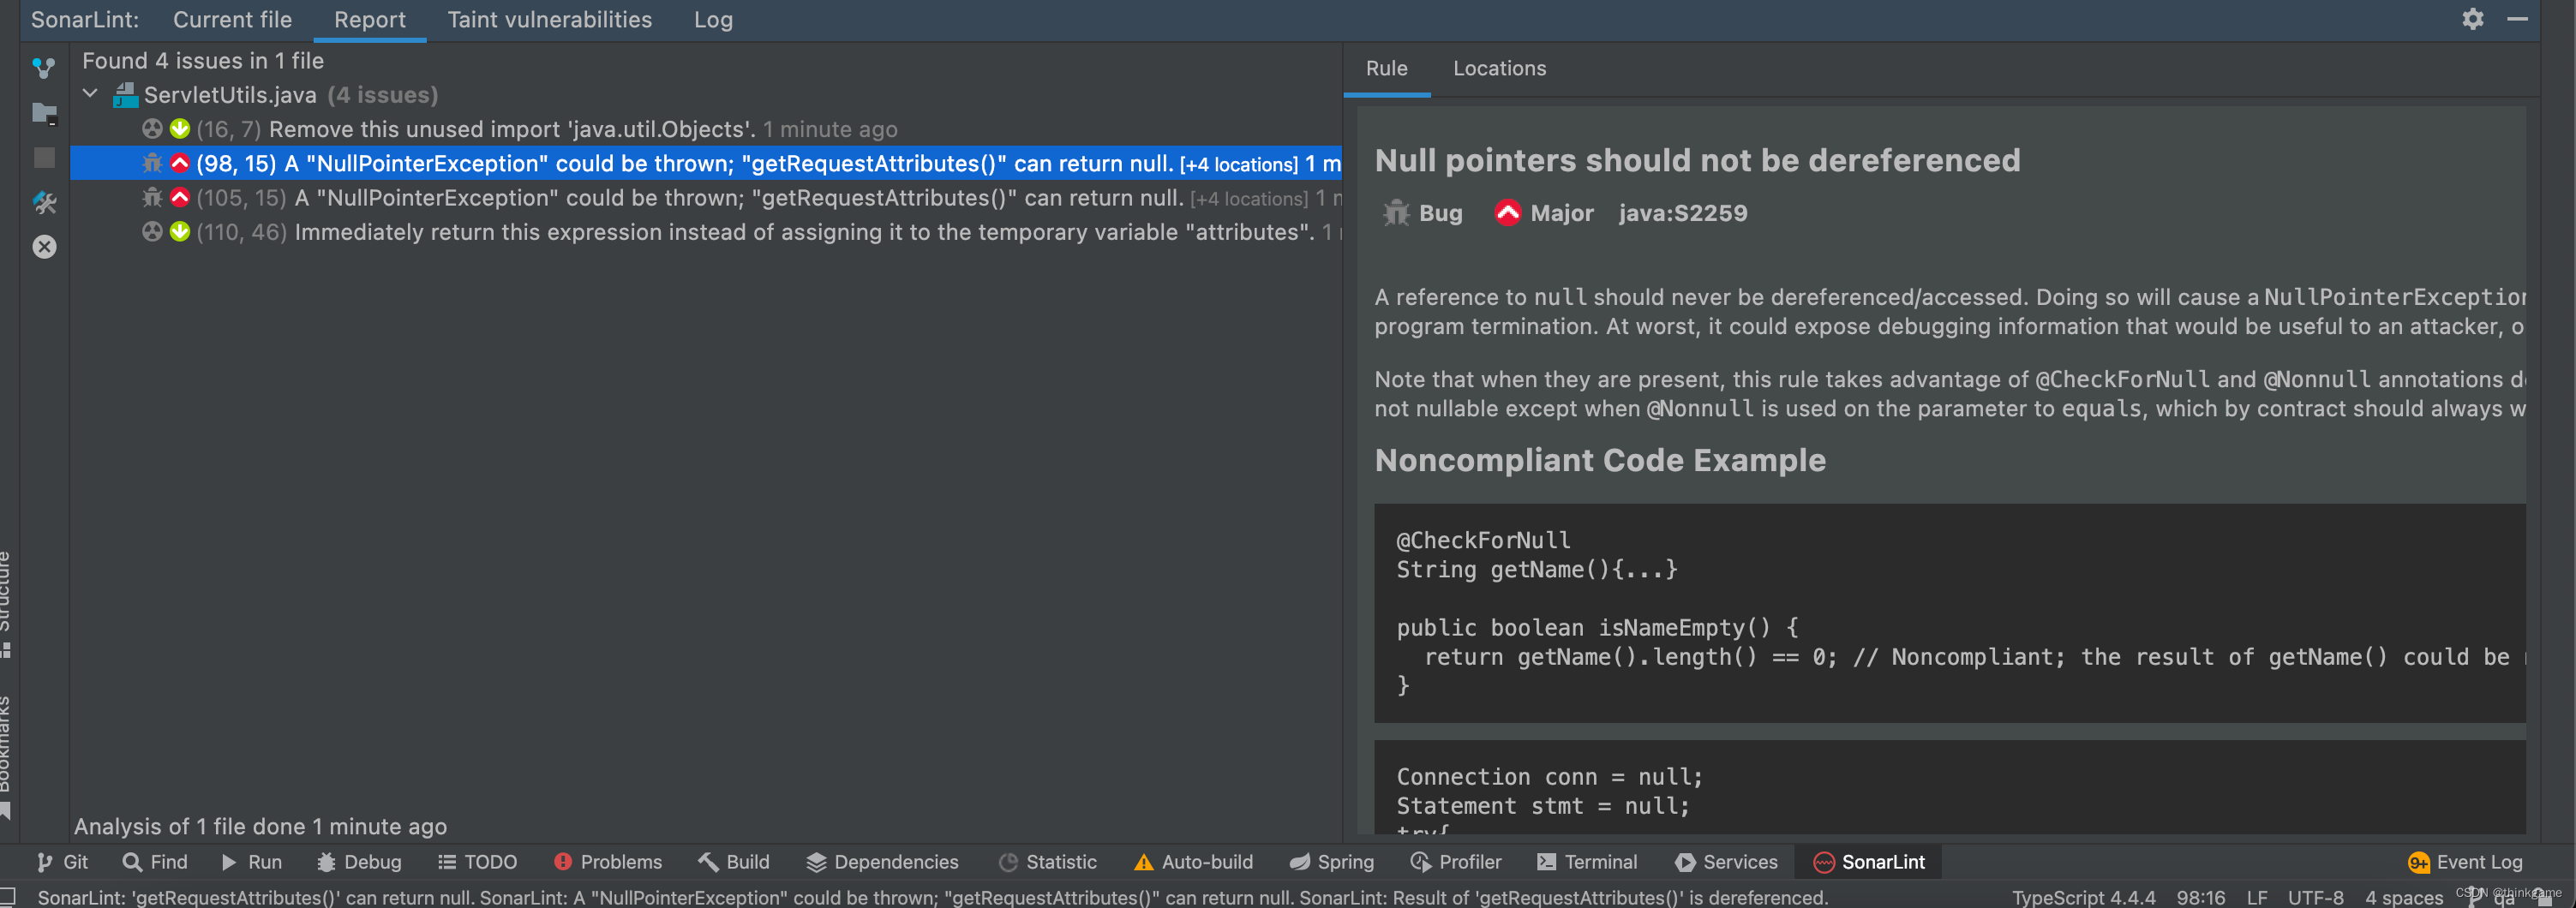Click the TypeScript 4.4.4 status widget
2576x908 pixels.
(2083, 897)
